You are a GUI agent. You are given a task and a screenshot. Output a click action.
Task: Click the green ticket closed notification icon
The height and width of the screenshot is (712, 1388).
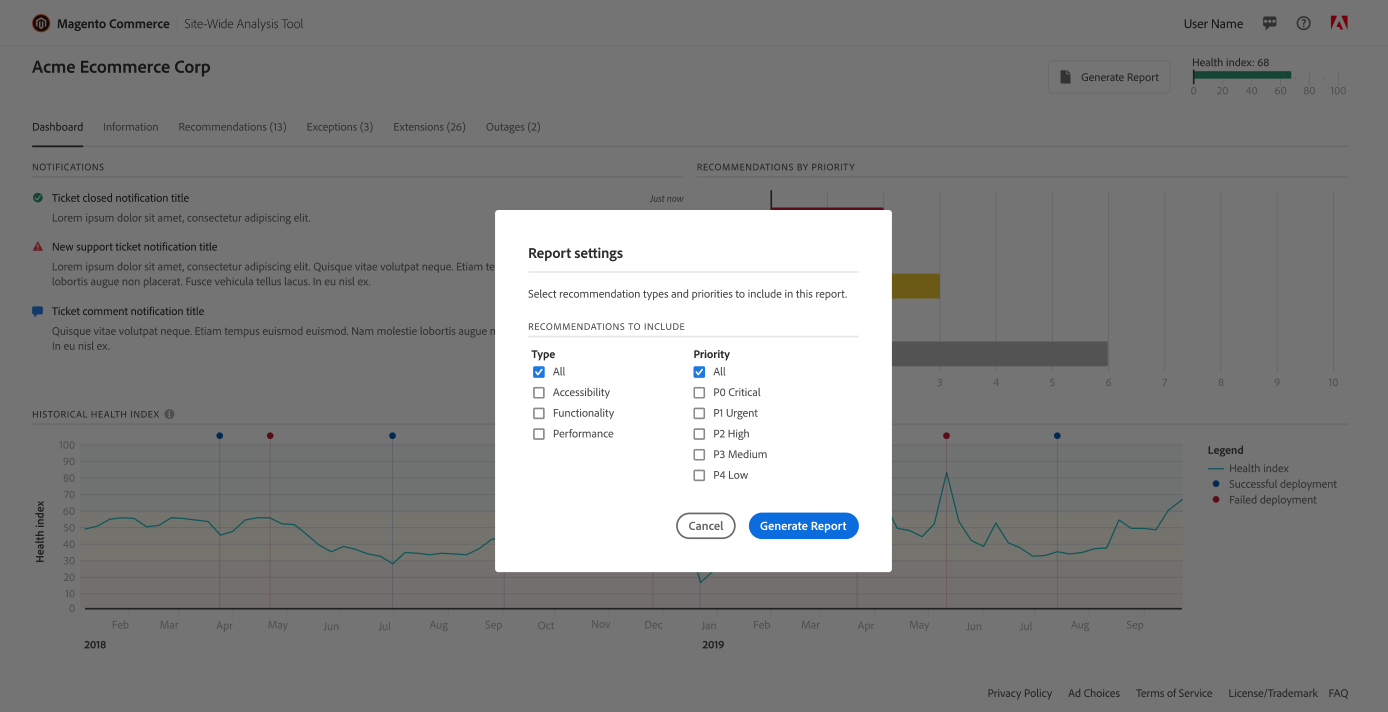38,198
